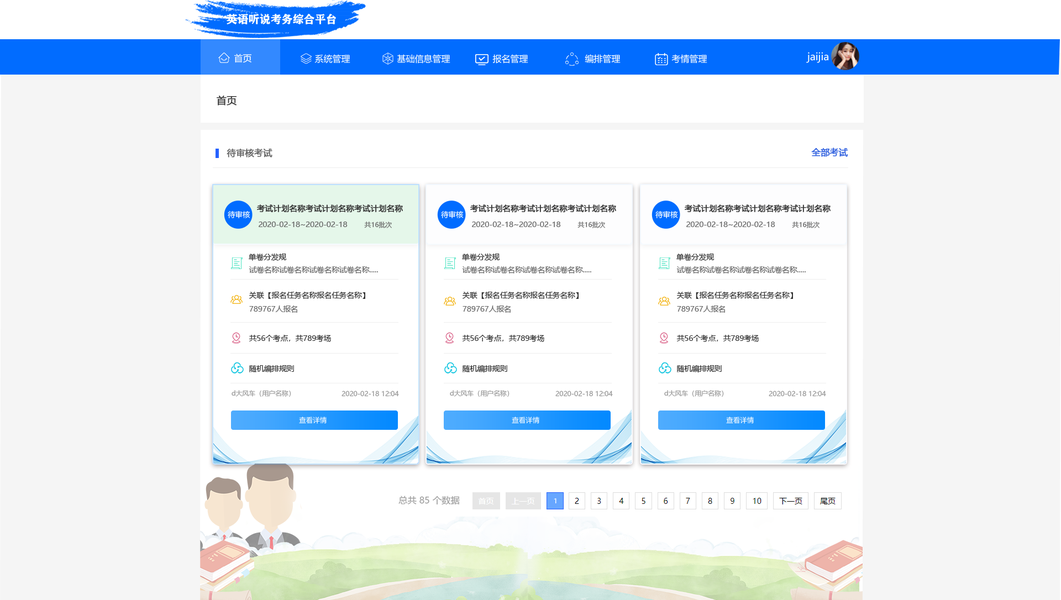
Task: Click the 待审核 badge on the third card
Action: [666, 214]
